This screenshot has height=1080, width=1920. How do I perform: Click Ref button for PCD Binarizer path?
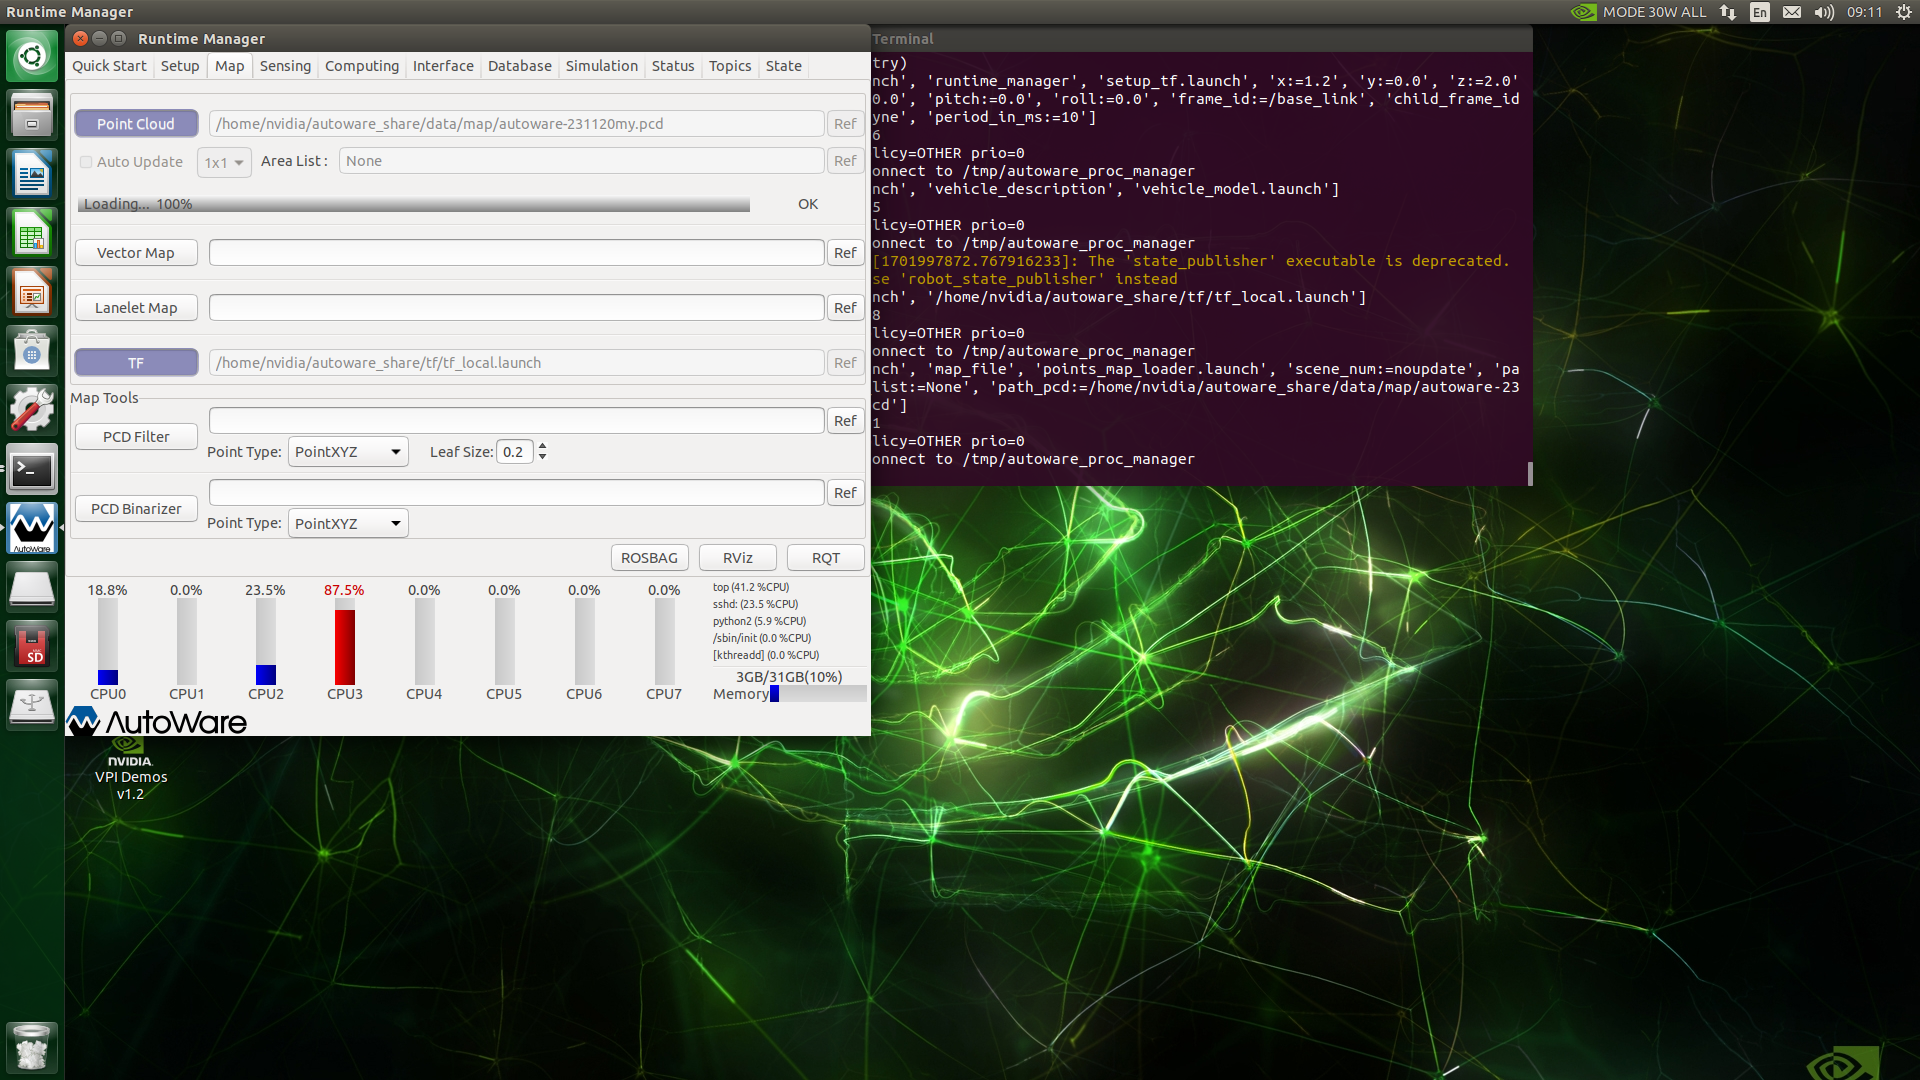tap(845, 493)
